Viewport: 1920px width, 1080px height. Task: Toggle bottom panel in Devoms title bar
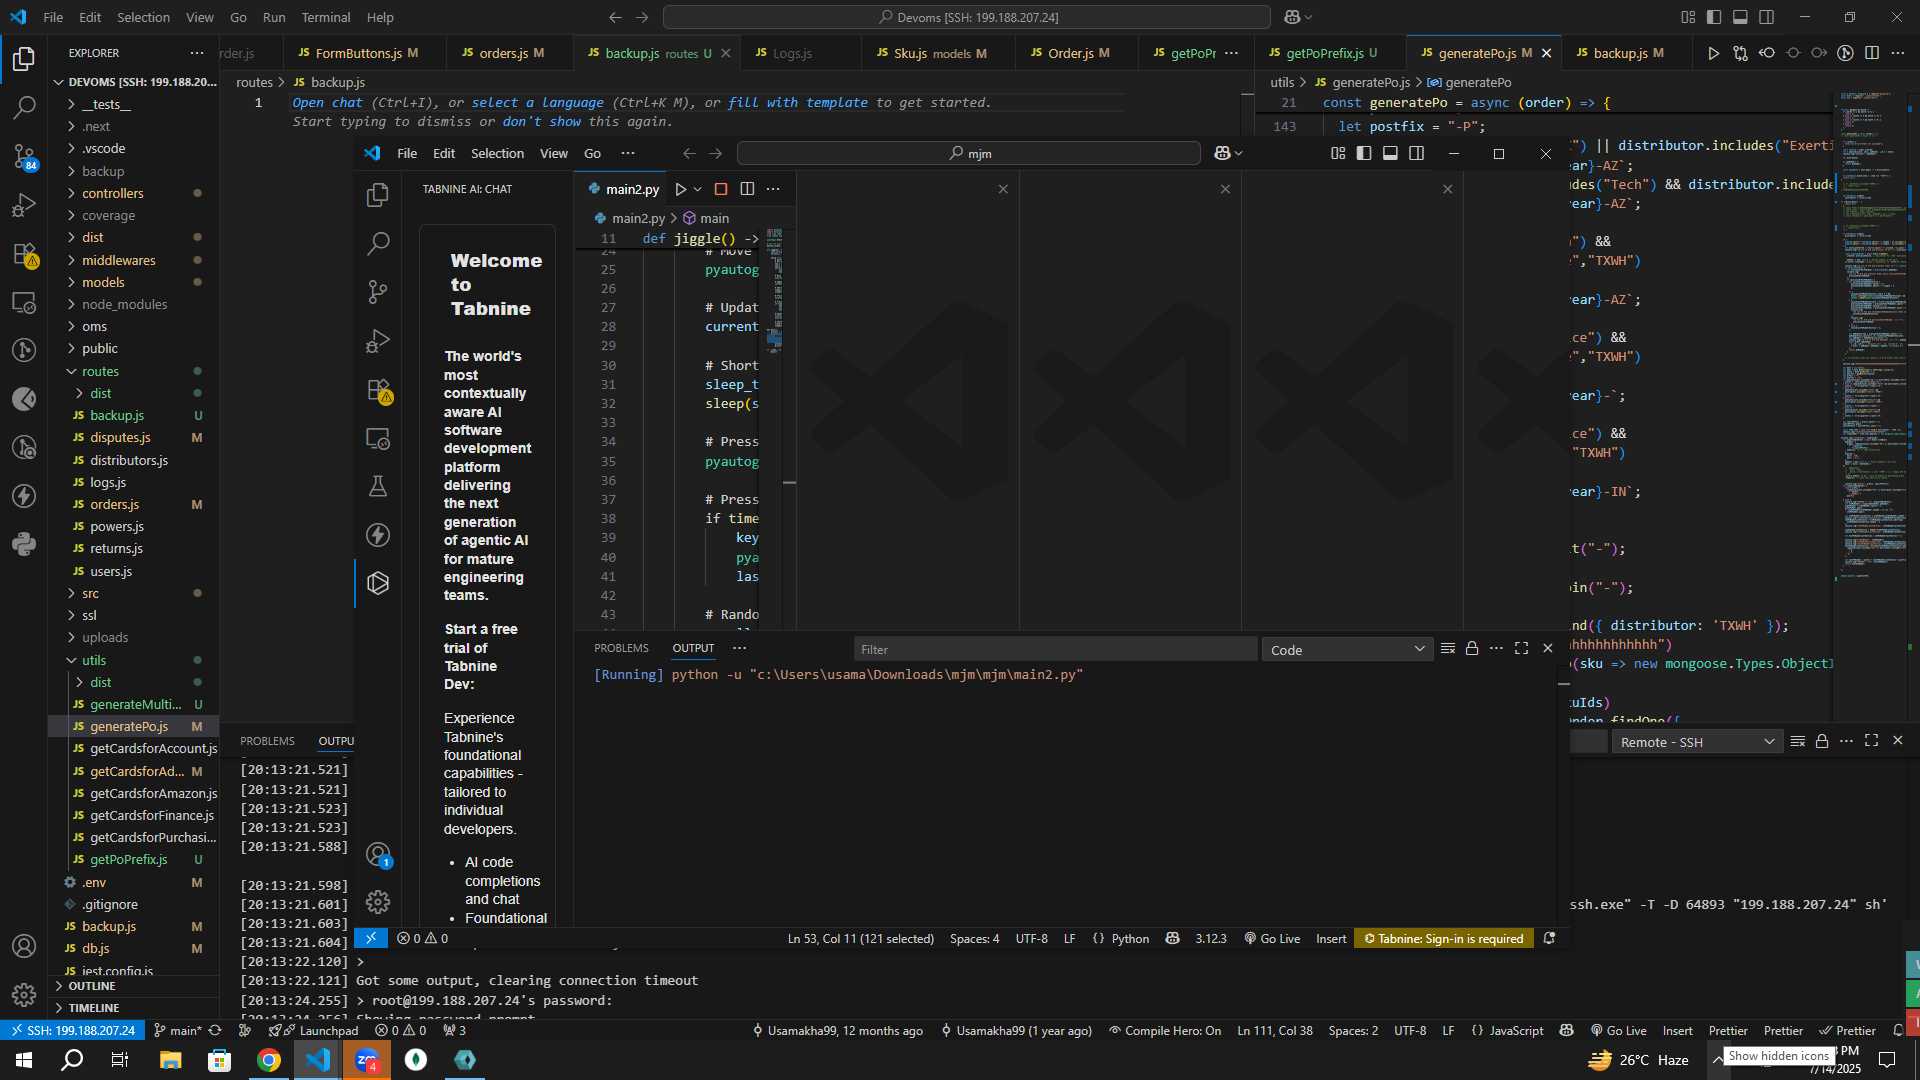tap(1740, 17)
